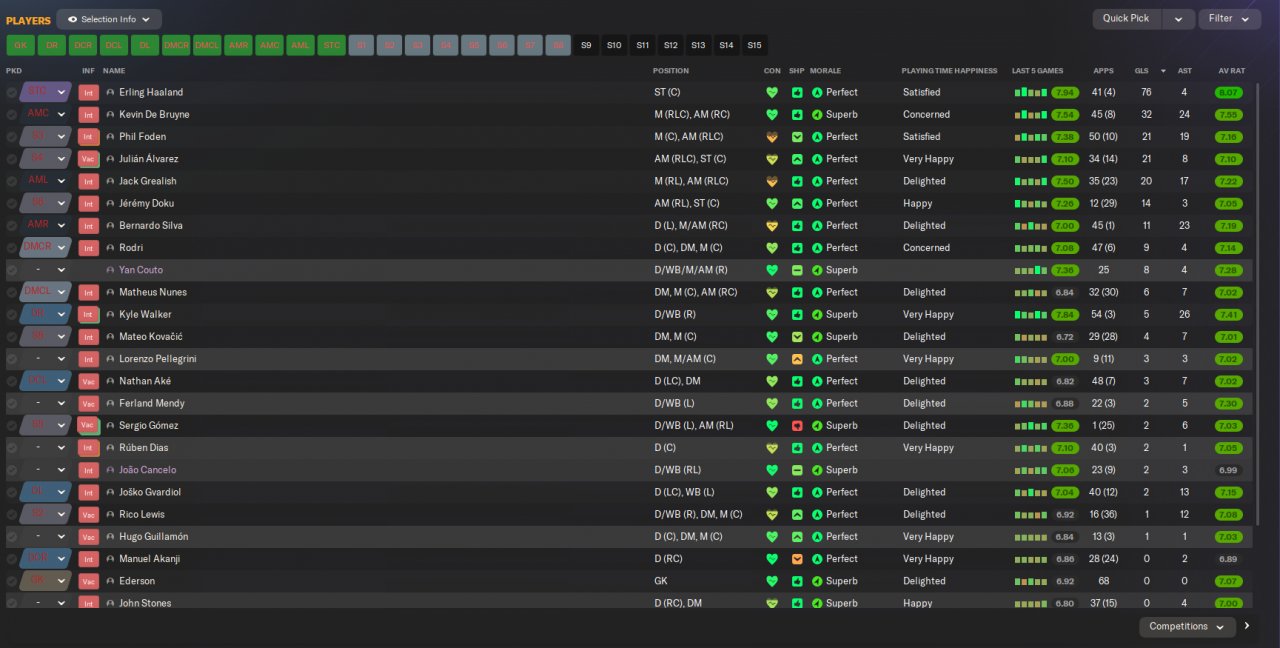The height and width of the screenshot is (648, 1280).
Task: Click Sergio Gómez's red match sharpness icon
Action: 797,426
